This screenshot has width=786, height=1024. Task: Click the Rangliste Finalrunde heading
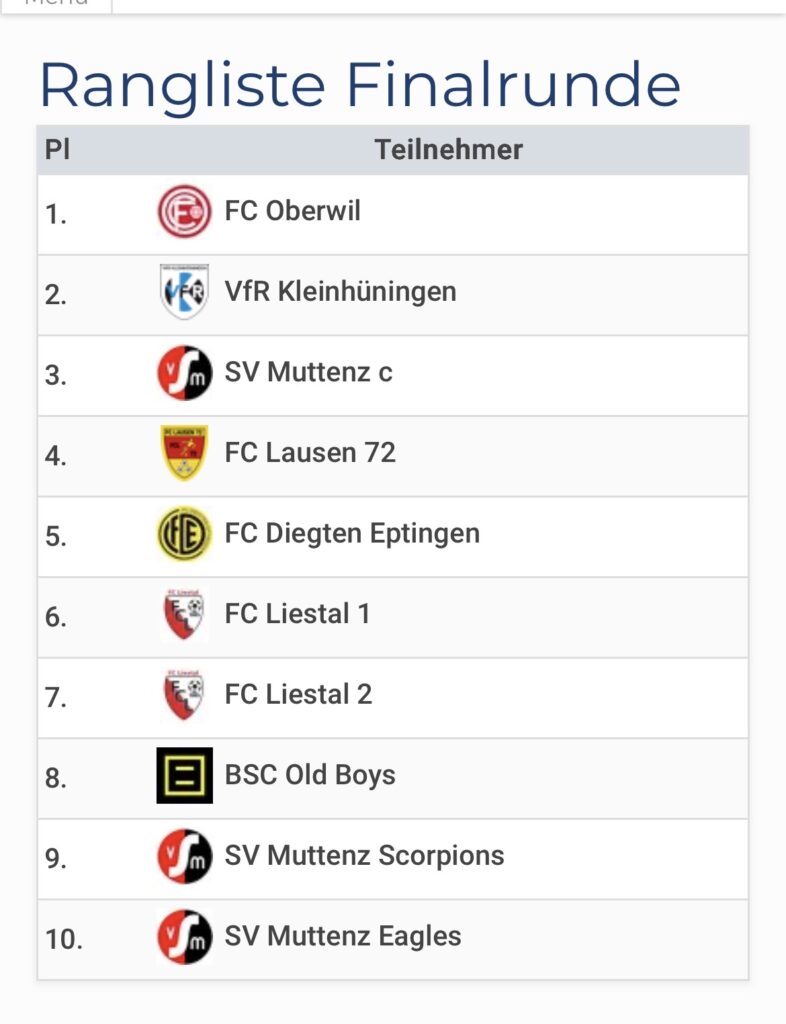coord(360,86)
